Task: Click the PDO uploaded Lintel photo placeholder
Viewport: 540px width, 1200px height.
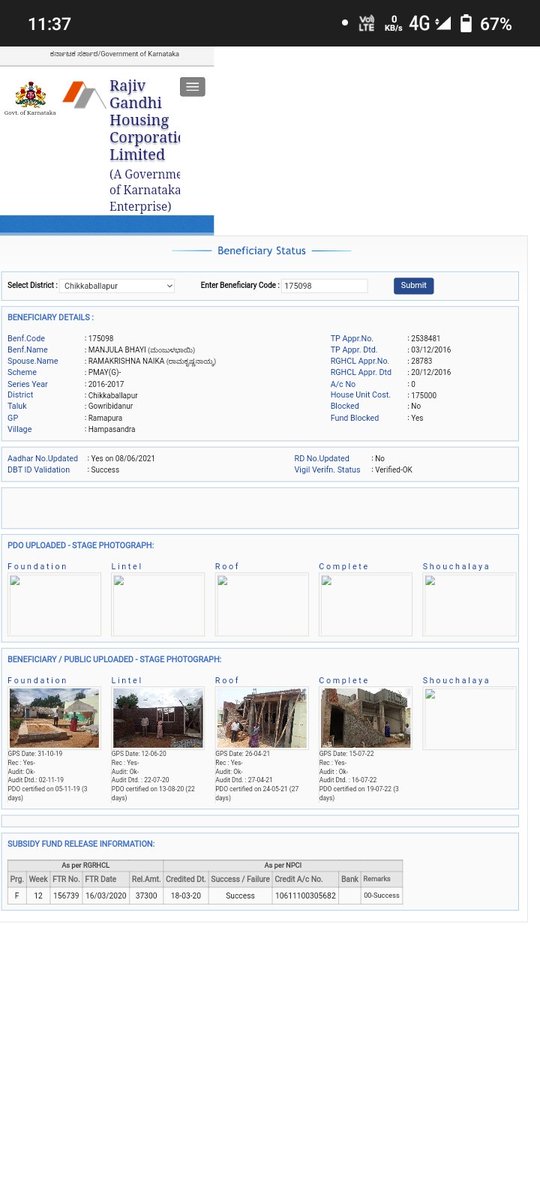Action: [x=158, y=605]
